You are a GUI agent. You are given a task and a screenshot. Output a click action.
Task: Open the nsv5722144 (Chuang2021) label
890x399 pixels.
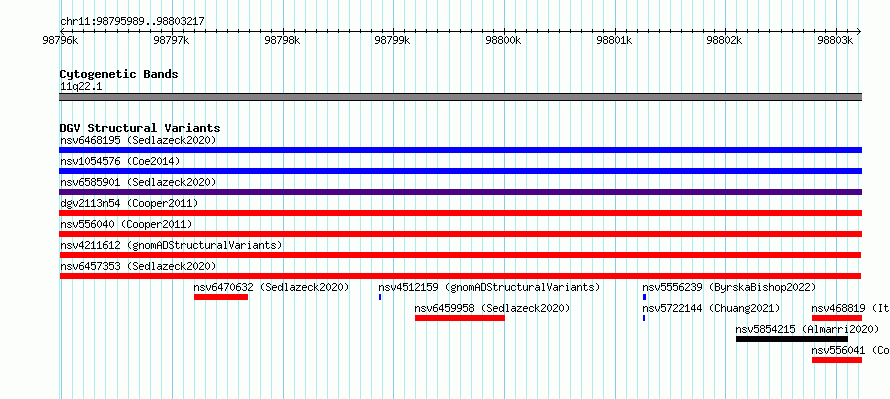pos(711,308)
